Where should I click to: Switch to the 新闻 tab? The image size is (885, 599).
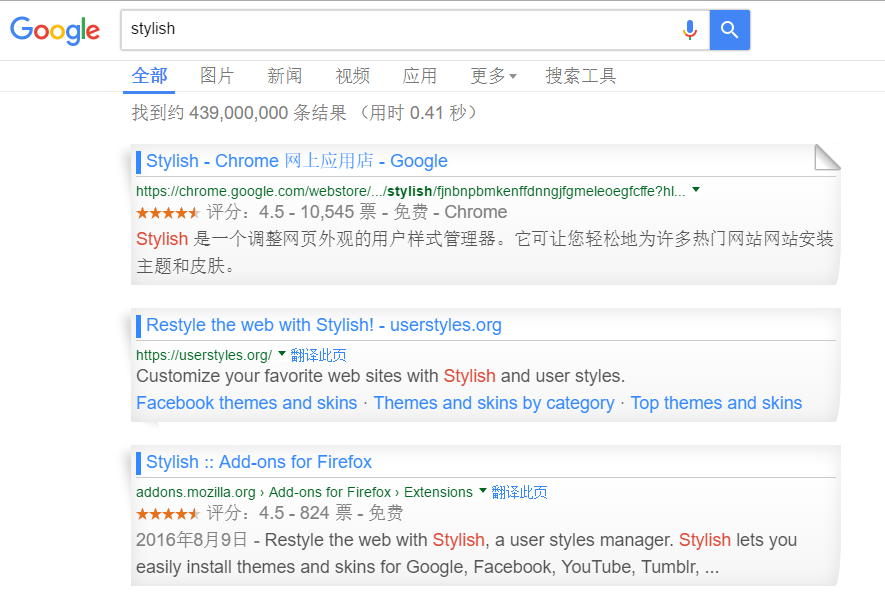tap(284, 76)
